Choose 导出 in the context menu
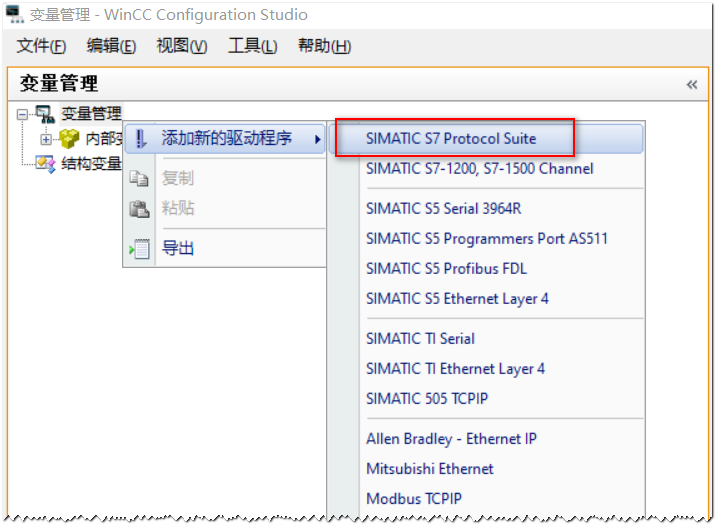Screen dimensions: 716x531 pos(178,248)
